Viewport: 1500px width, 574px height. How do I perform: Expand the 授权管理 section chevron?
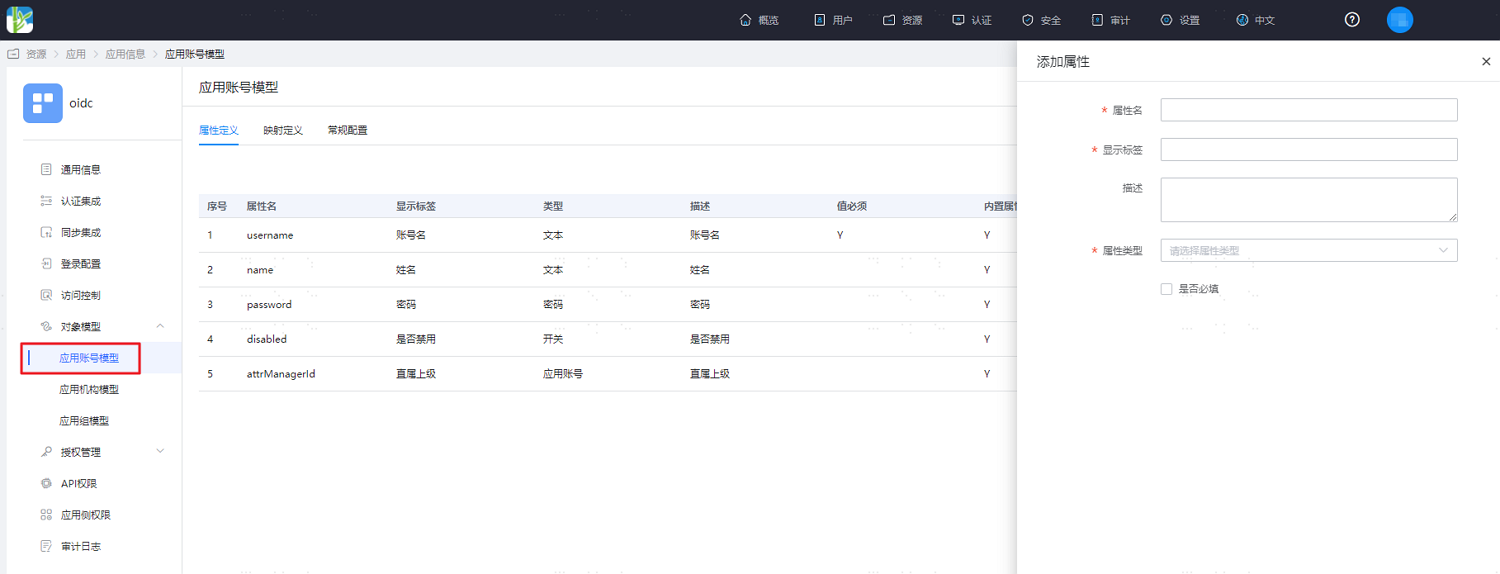(x=161, y=451)
